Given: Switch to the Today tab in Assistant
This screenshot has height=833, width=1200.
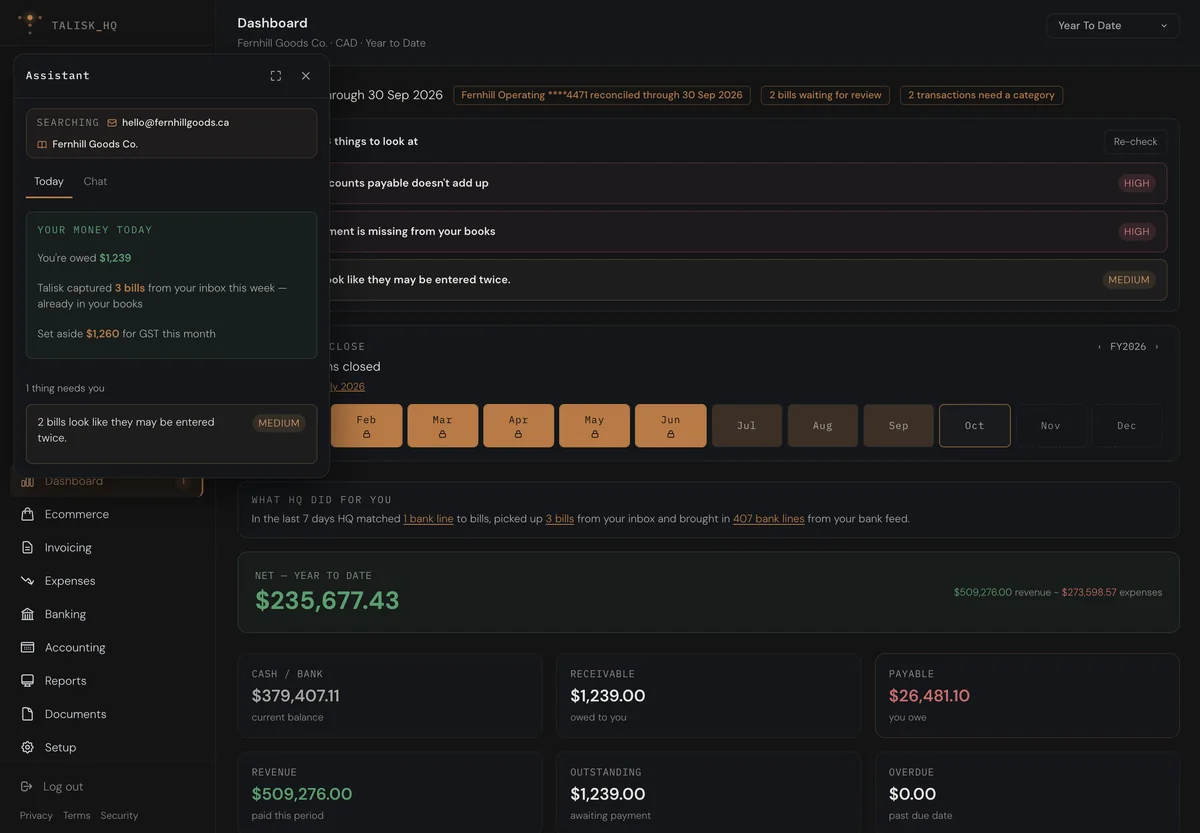Looking at the screenshot, I should click(49, 182).
